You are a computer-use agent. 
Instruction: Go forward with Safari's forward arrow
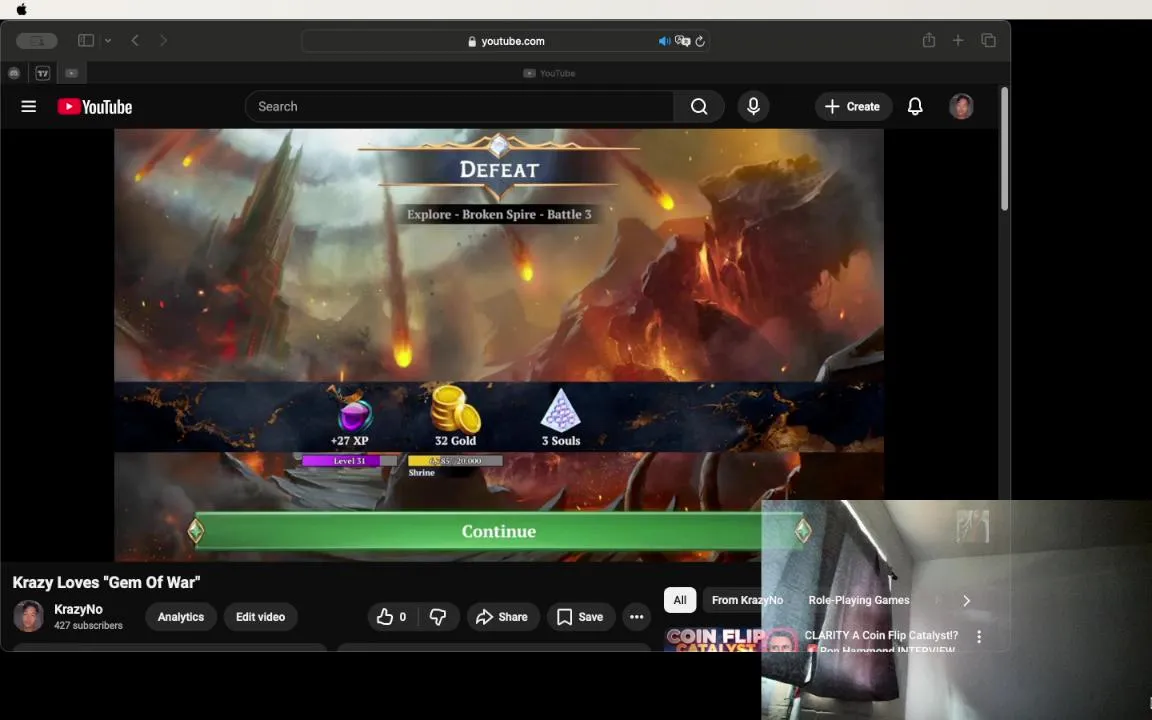pyautogui.click(x=163, y=40)
